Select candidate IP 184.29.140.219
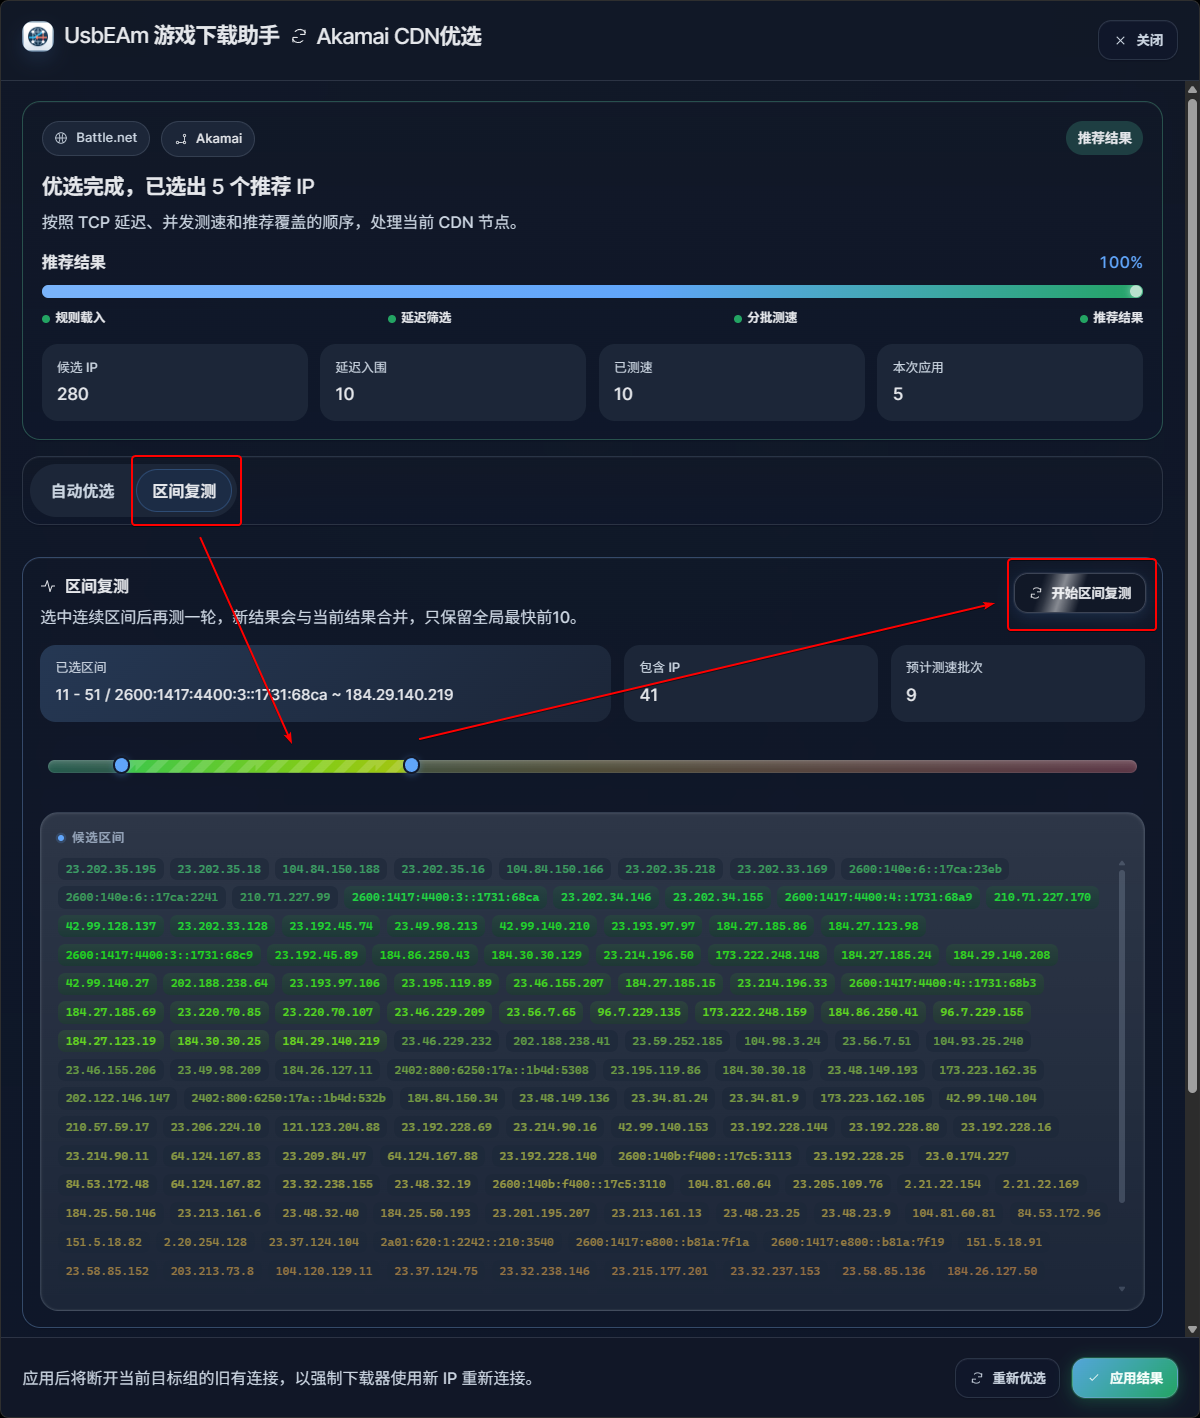The image size is (1200, 1418). pos(331,1041)
